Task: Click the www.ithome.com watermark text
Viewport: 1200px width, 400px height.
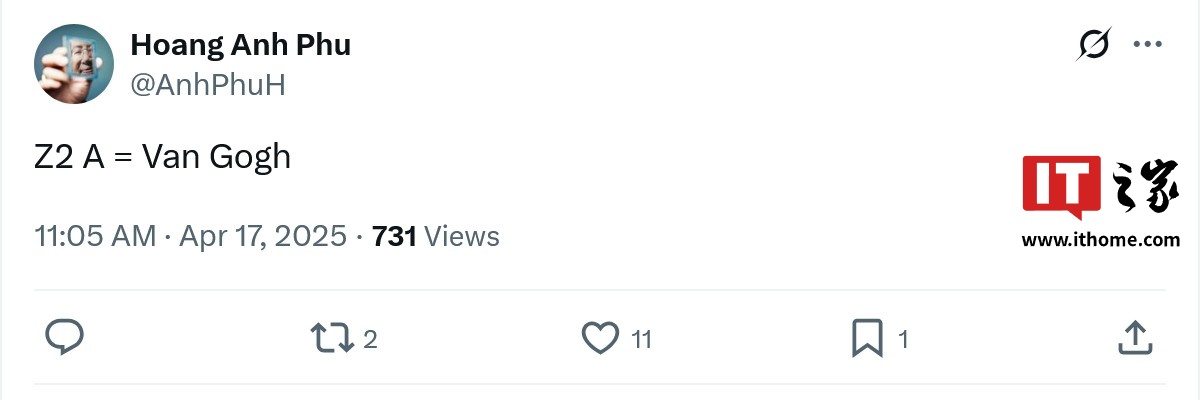Action: pos(1100,240)
